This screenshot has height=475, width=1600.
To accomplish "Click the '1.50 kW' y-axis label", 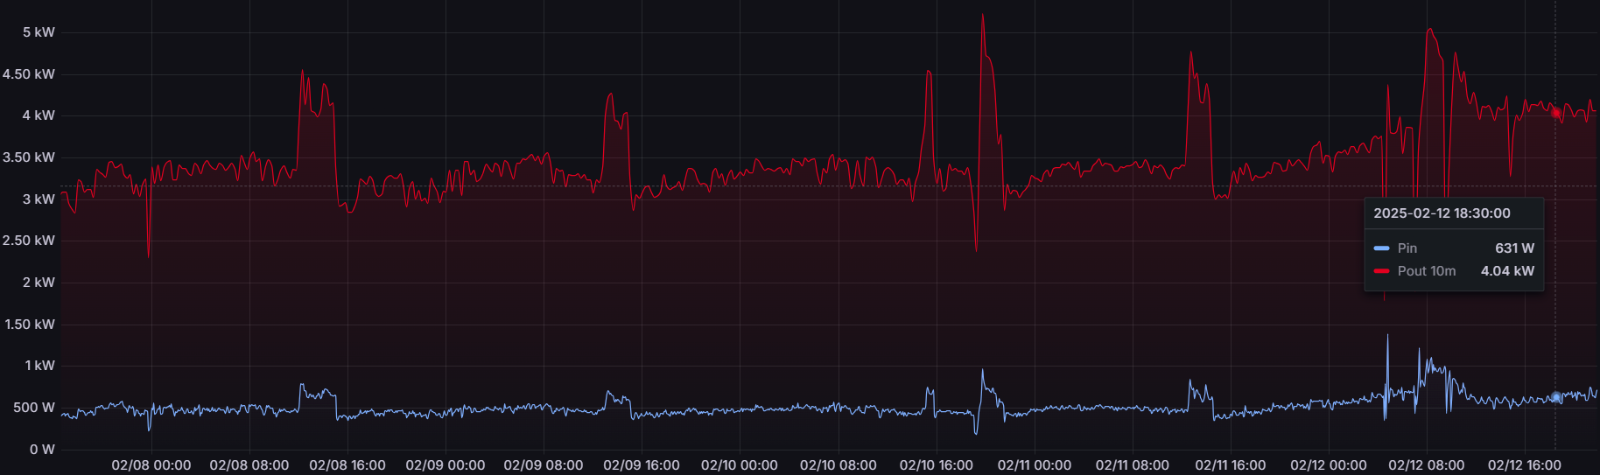I will coord(29,324).
